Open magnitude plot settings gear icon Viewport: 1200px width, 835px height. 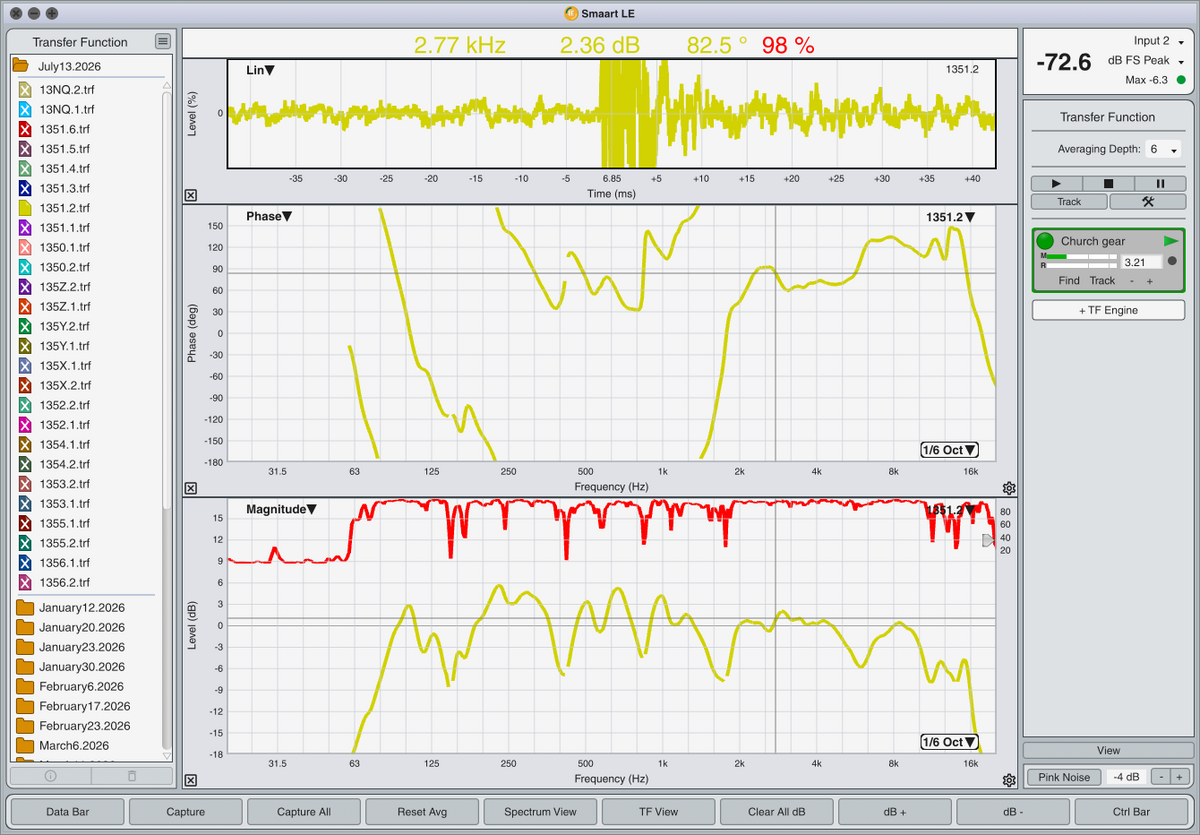(x=1009, y=780)
